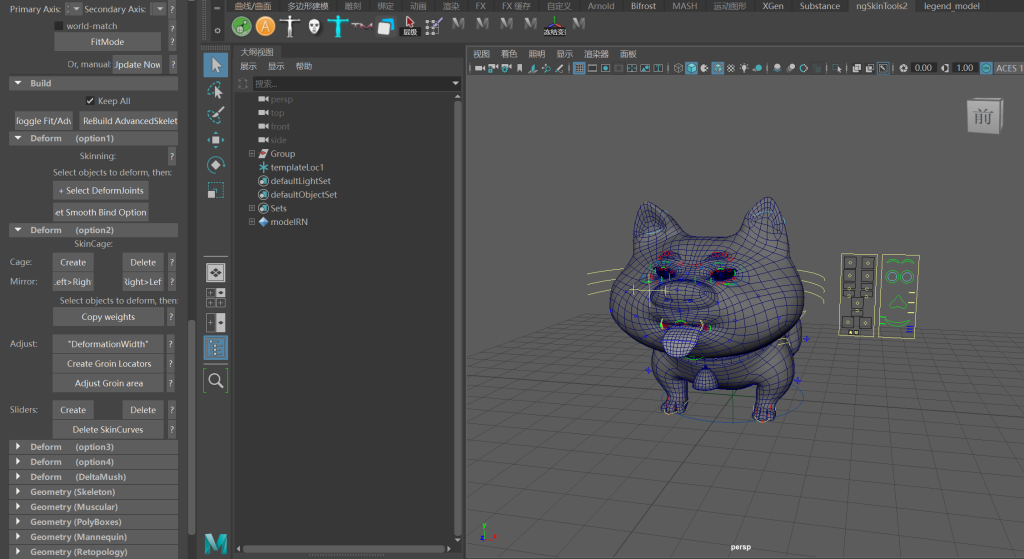Expand the Geometry (Skeleton) section
Viewport: 1024px width, 559px height.
18,492
